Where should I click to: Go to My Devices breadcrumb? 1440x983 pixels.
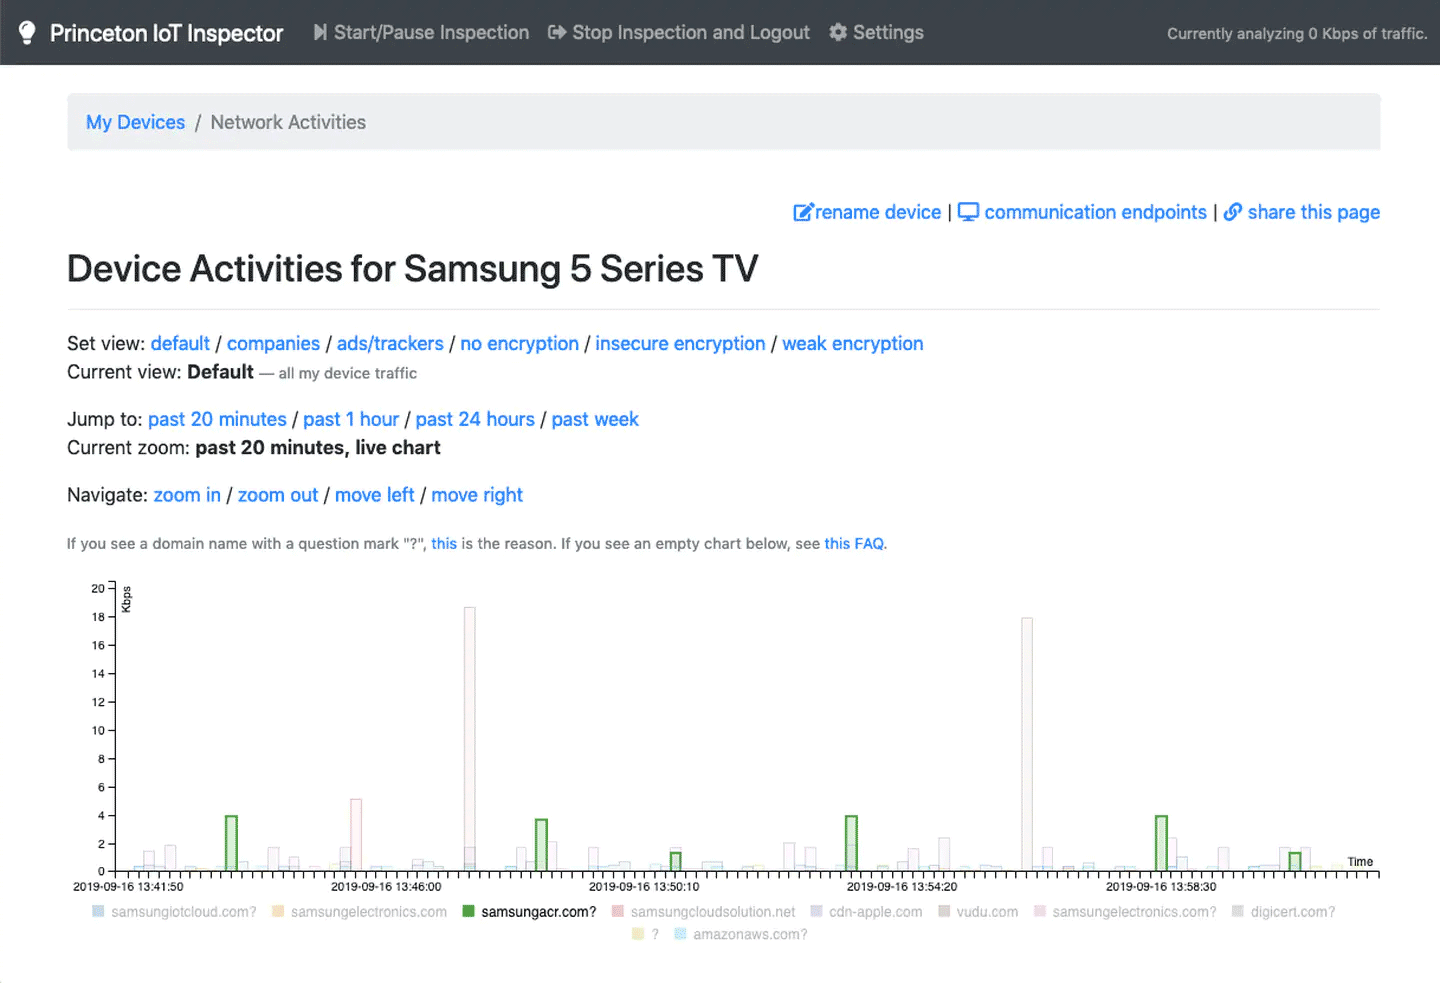(x=135, y=122)
